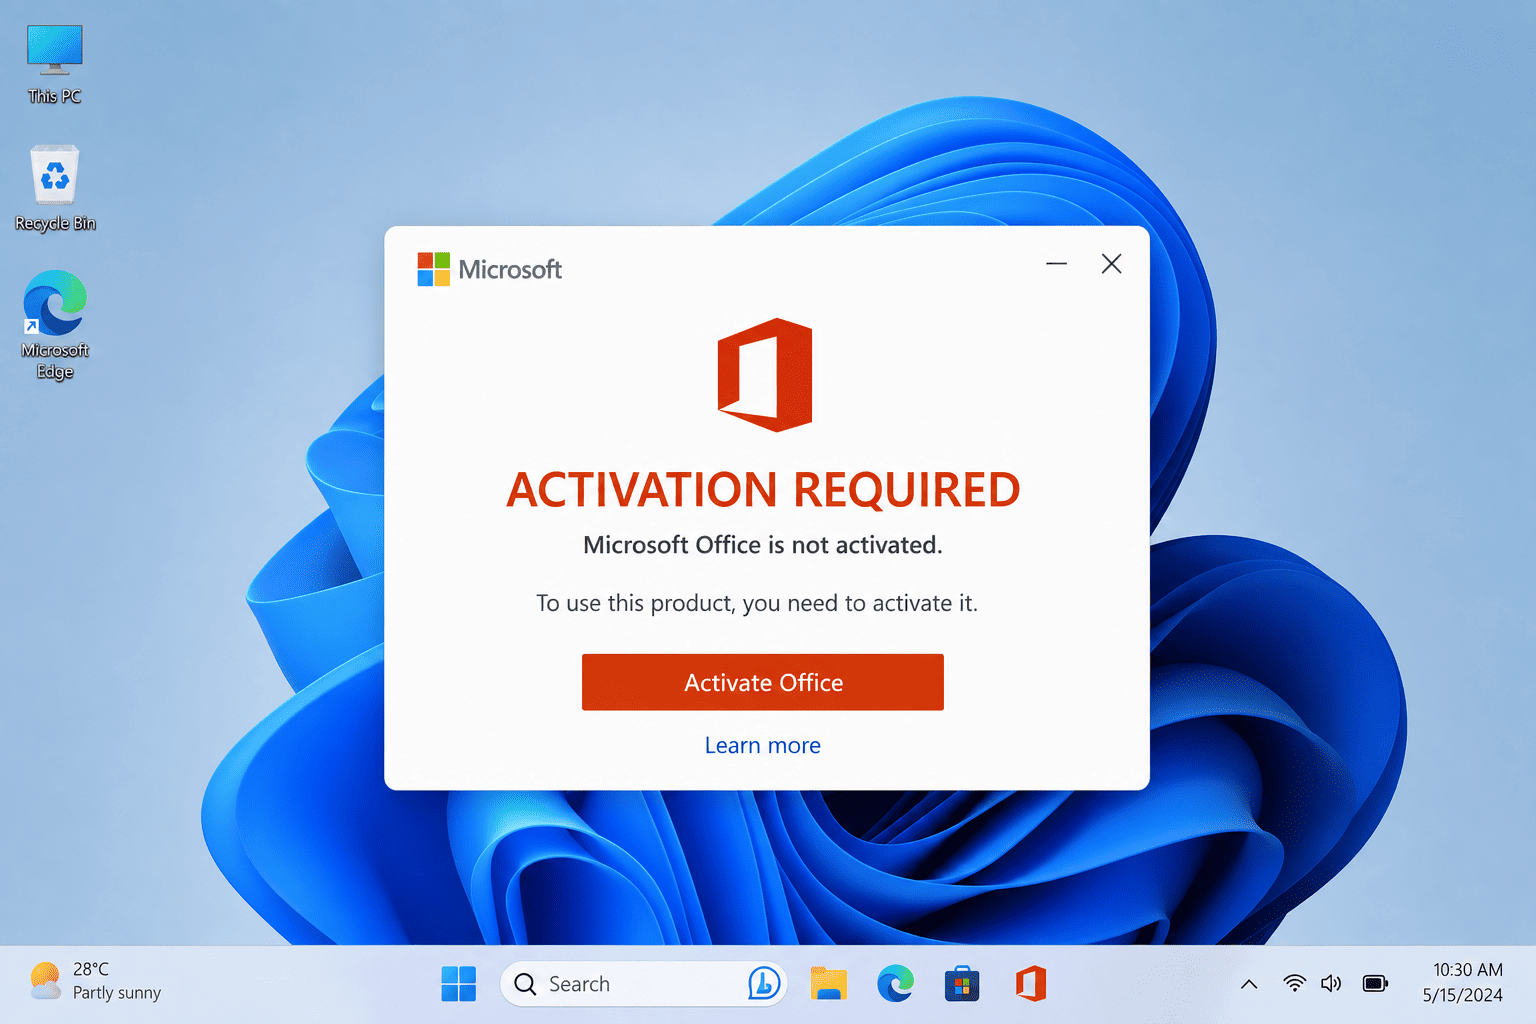Open Microsoft Edge from the taskbar

click(895, 984)
